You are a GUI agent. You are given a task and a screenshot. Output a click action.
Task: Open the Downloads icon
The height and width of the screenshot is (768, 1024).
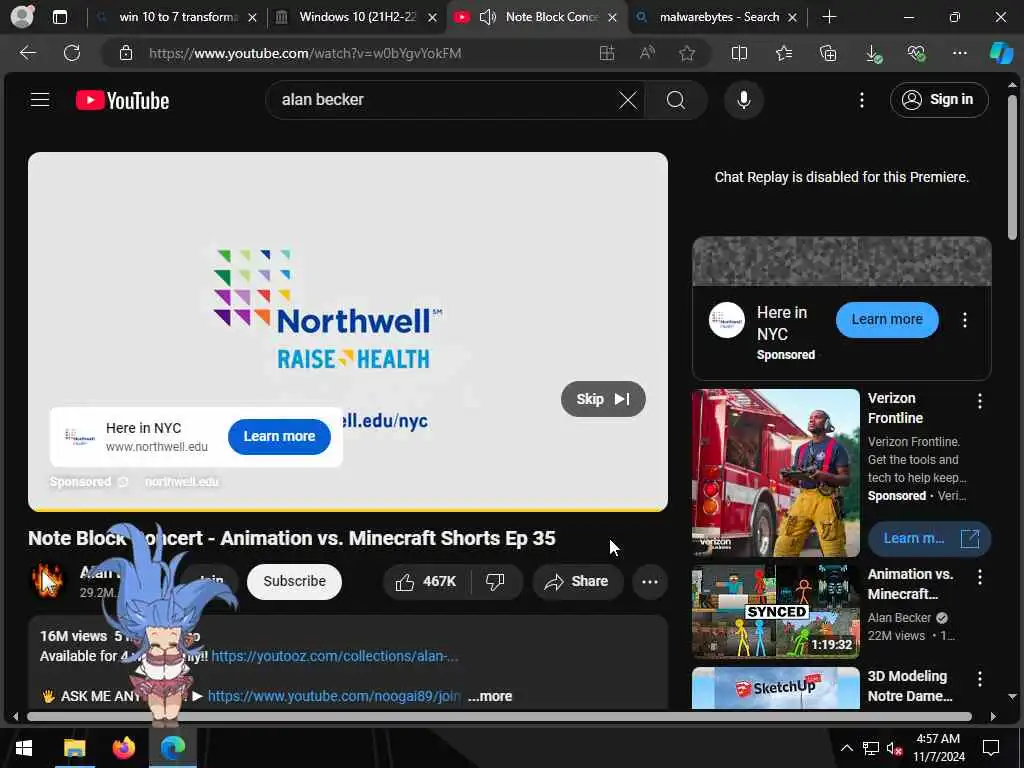pos(872,54)
